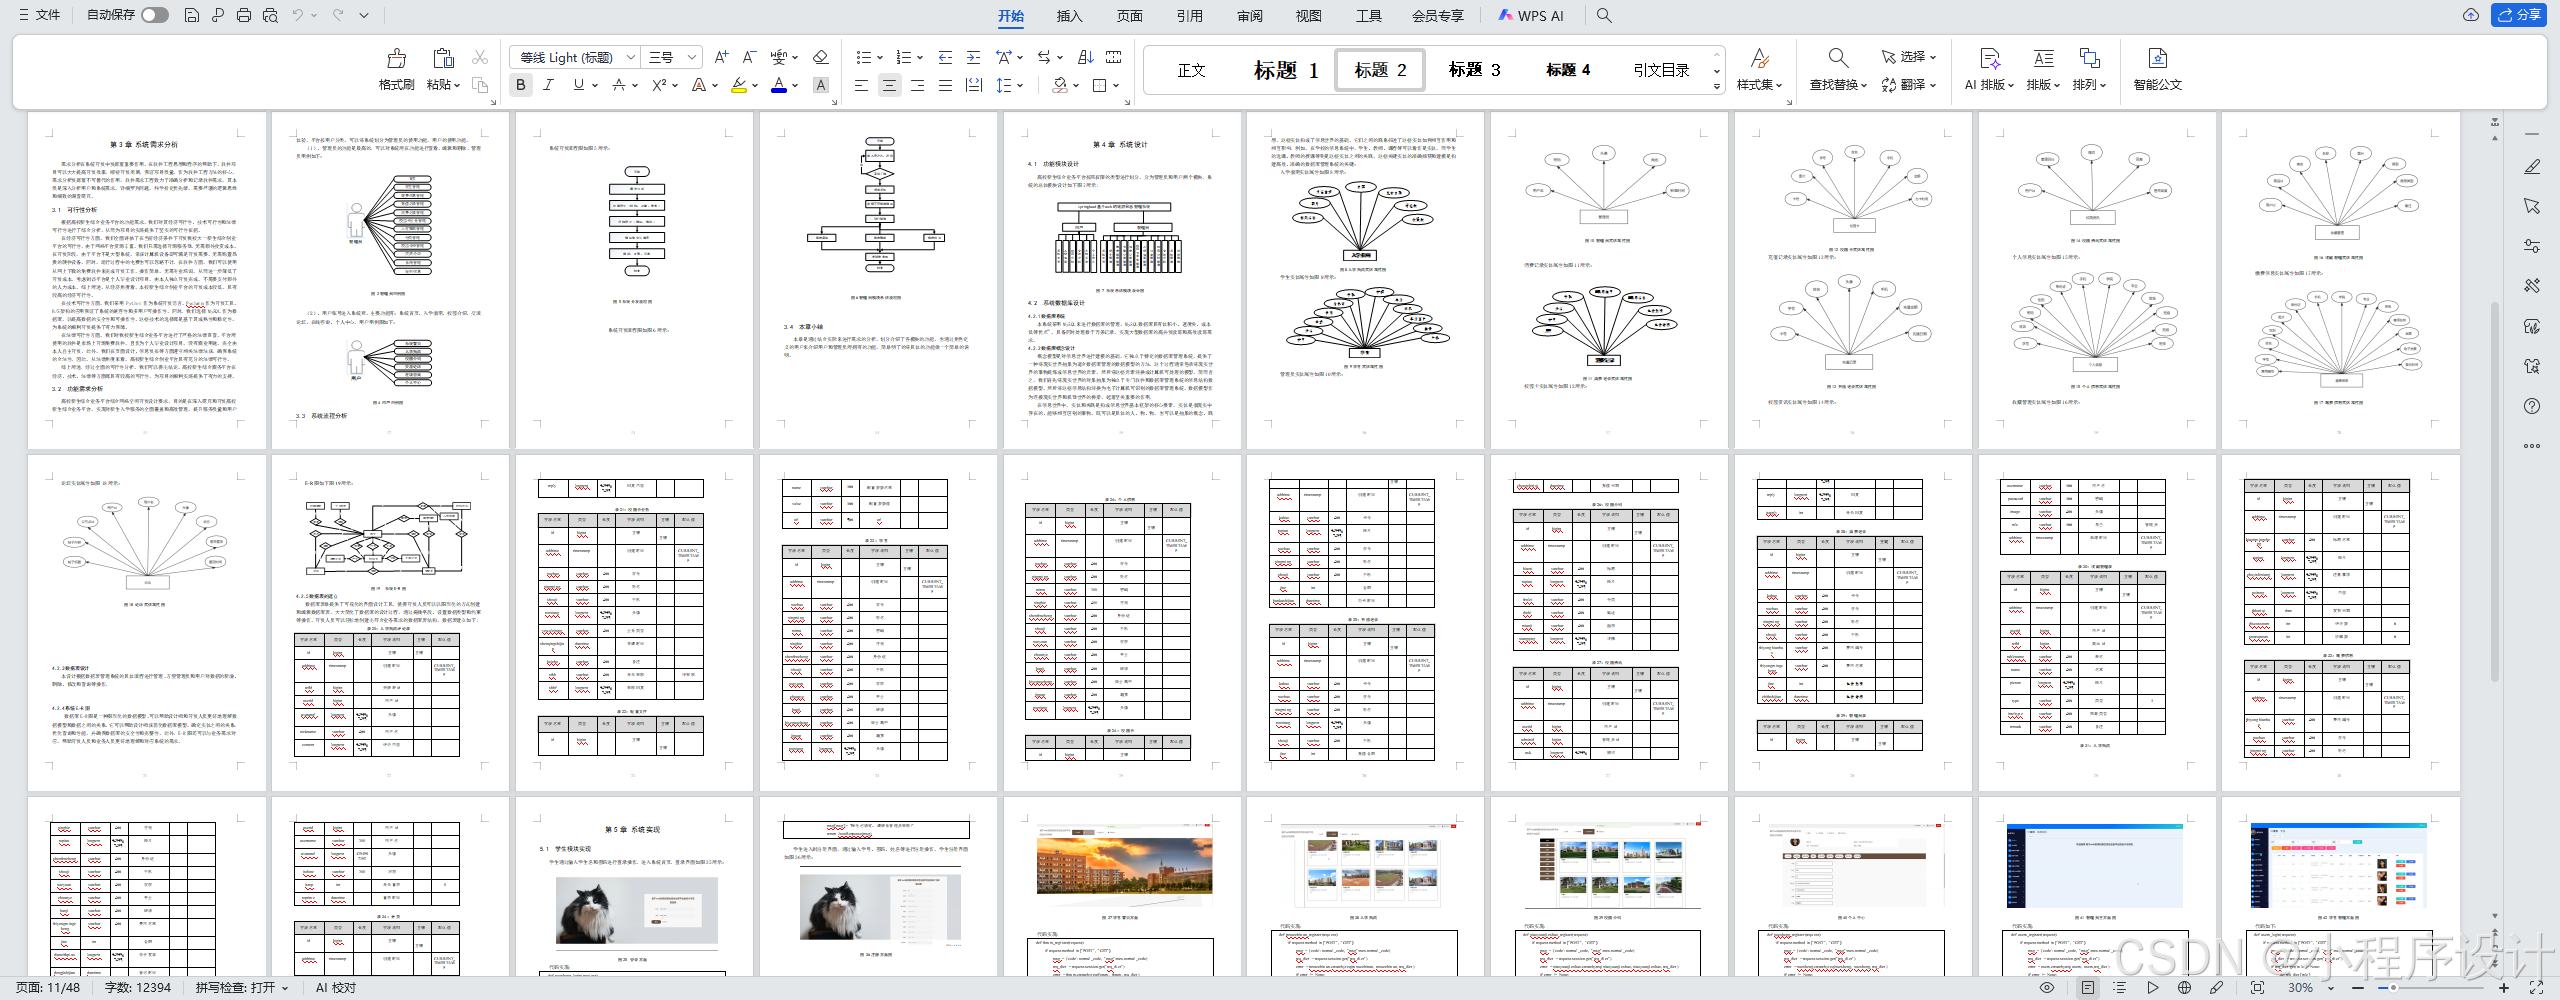Increase font size with the A+ icon

tap(721, 57)
